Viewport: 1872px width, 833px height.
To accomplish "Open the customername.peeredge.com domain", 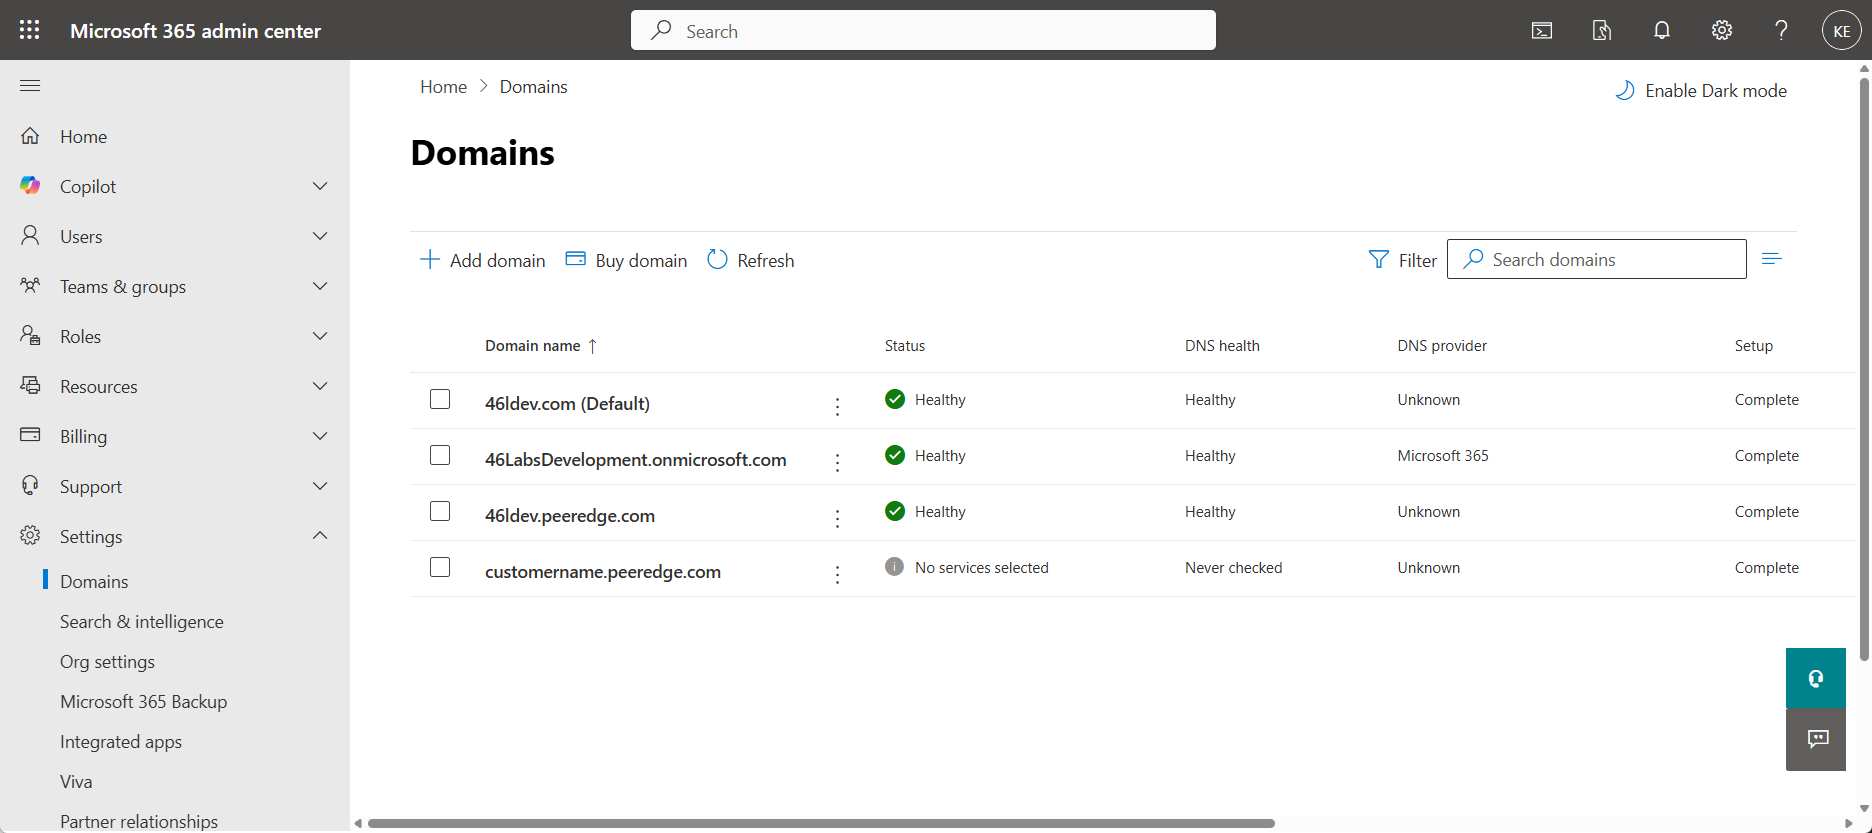I will point(603,572).
